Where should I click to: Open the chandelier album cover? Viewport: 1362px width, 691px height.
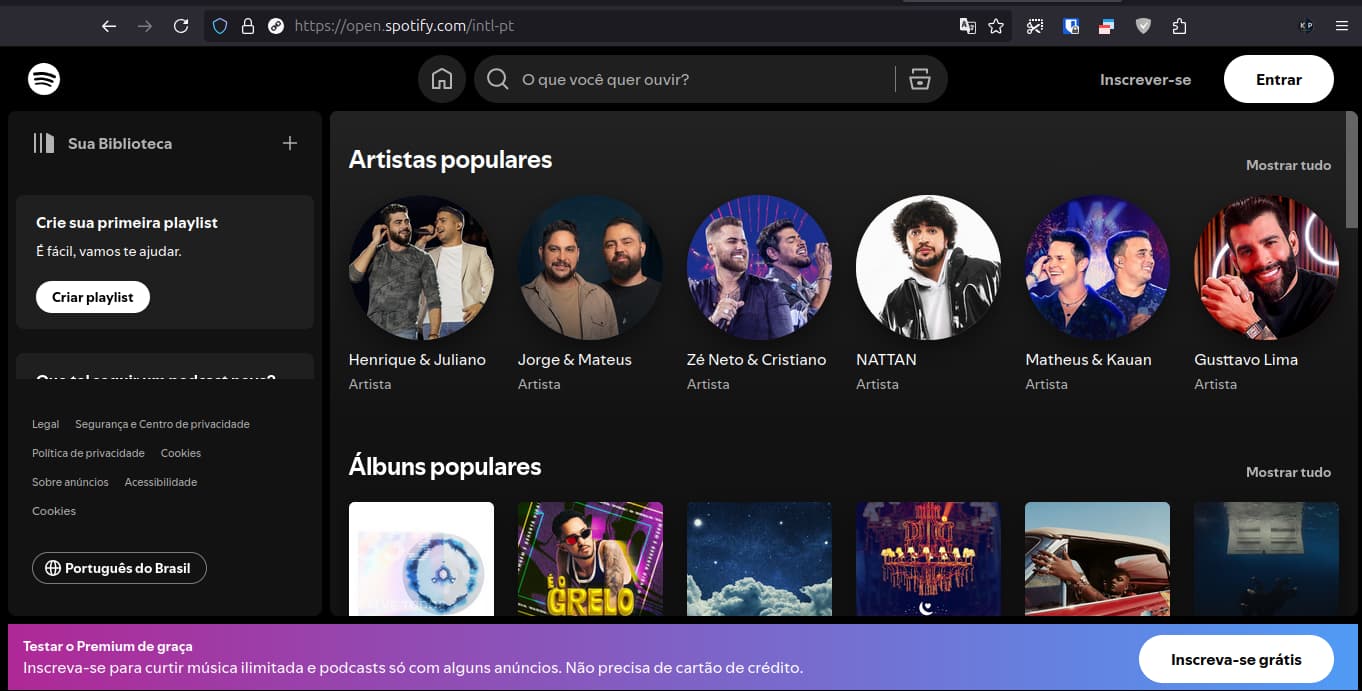pyautogui.click(x=928, y=558)
